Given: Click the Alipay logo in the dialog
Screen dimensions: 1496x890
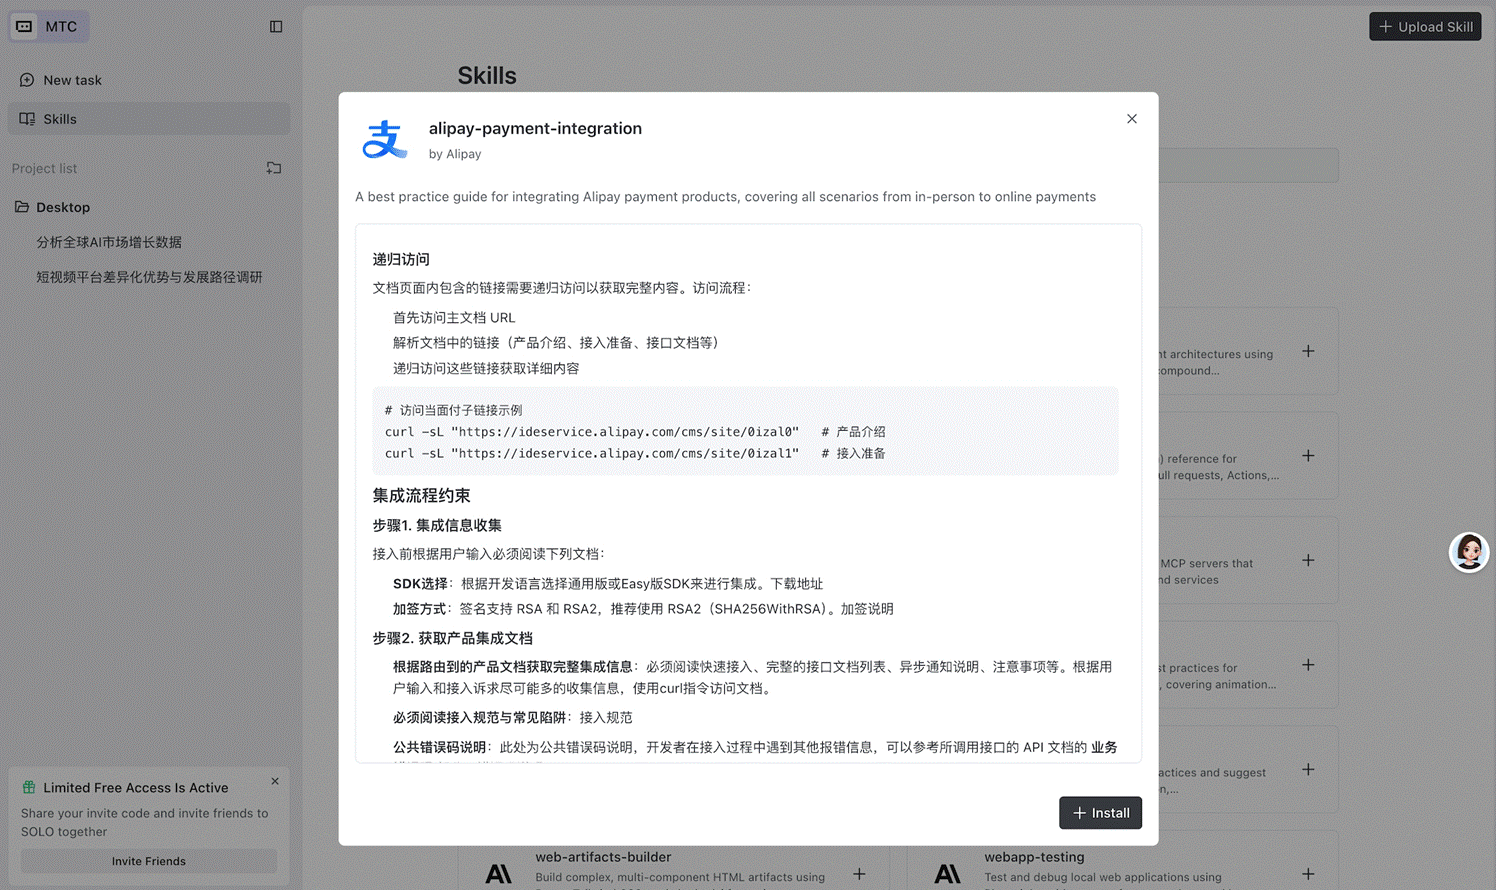Looking at the screenshot, I should tap(384, 140).
